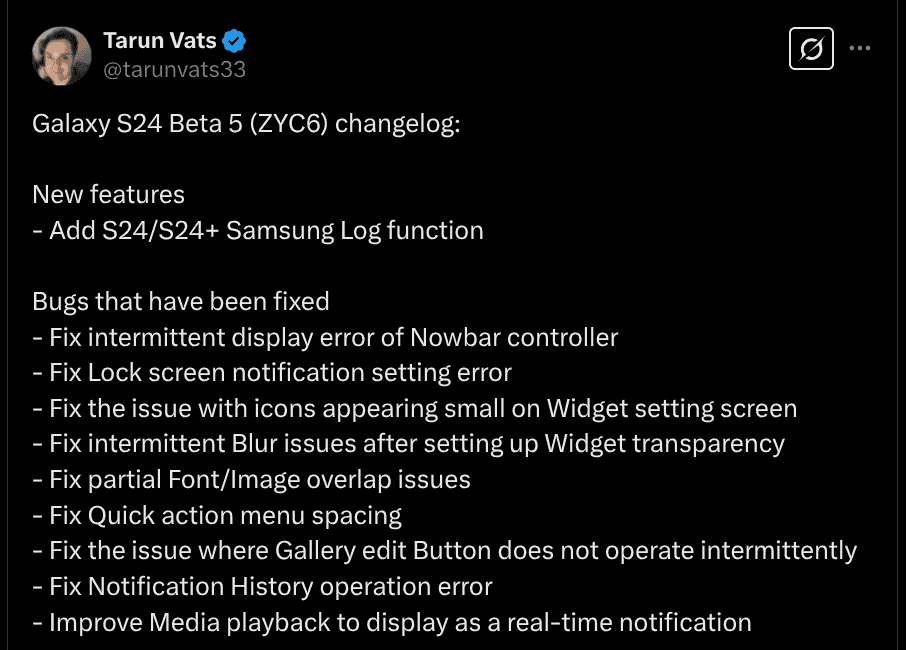Click the Lock screen notification fix line
The width and height of the screenshot is (906, 650).
point(272,373)
